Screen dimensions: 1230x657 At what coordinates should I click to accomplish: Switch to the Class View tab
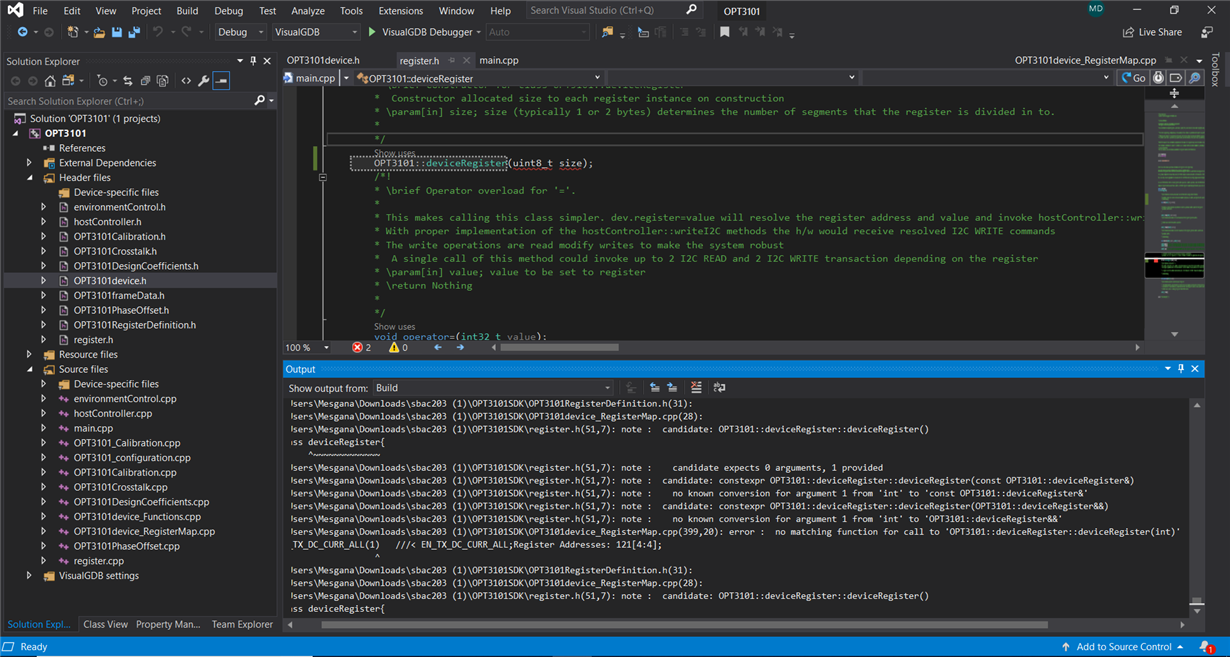pyautogui.click(x=105, y=624)
